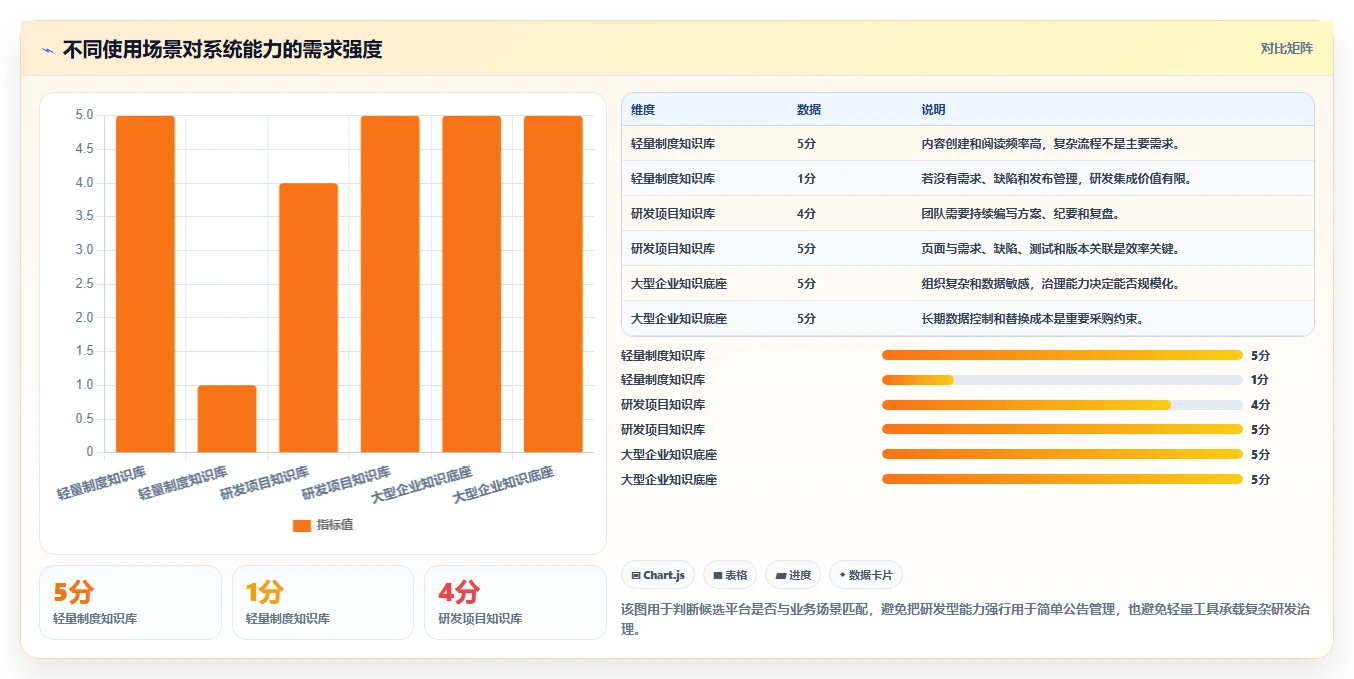Screen dimensions: 1354x679
Task: Click the 表格 chip
Action: [x=730, y=575]
